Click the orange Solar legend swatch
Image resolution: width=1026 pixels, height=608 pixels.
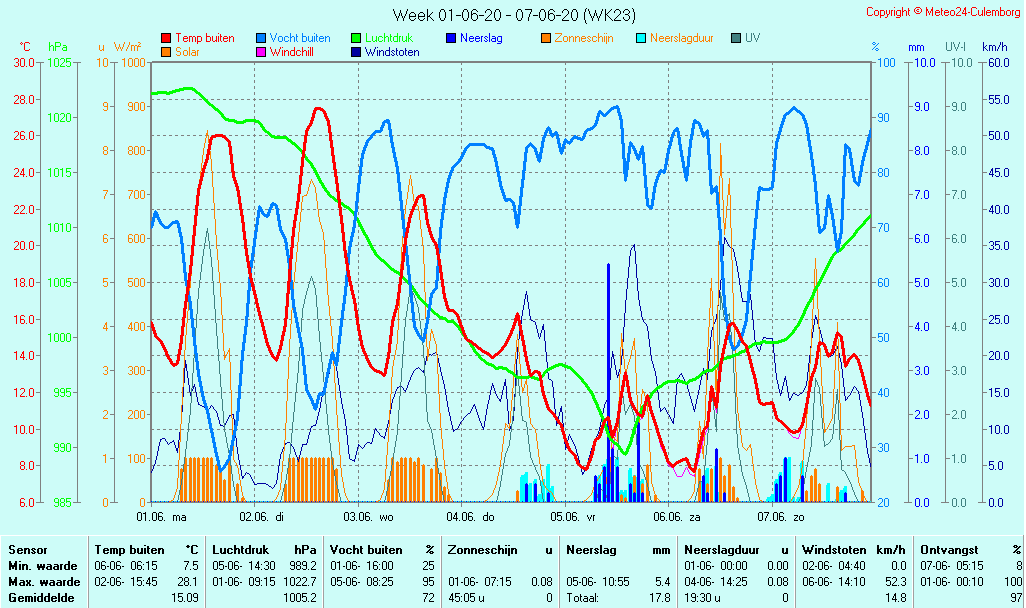(166, 52)
